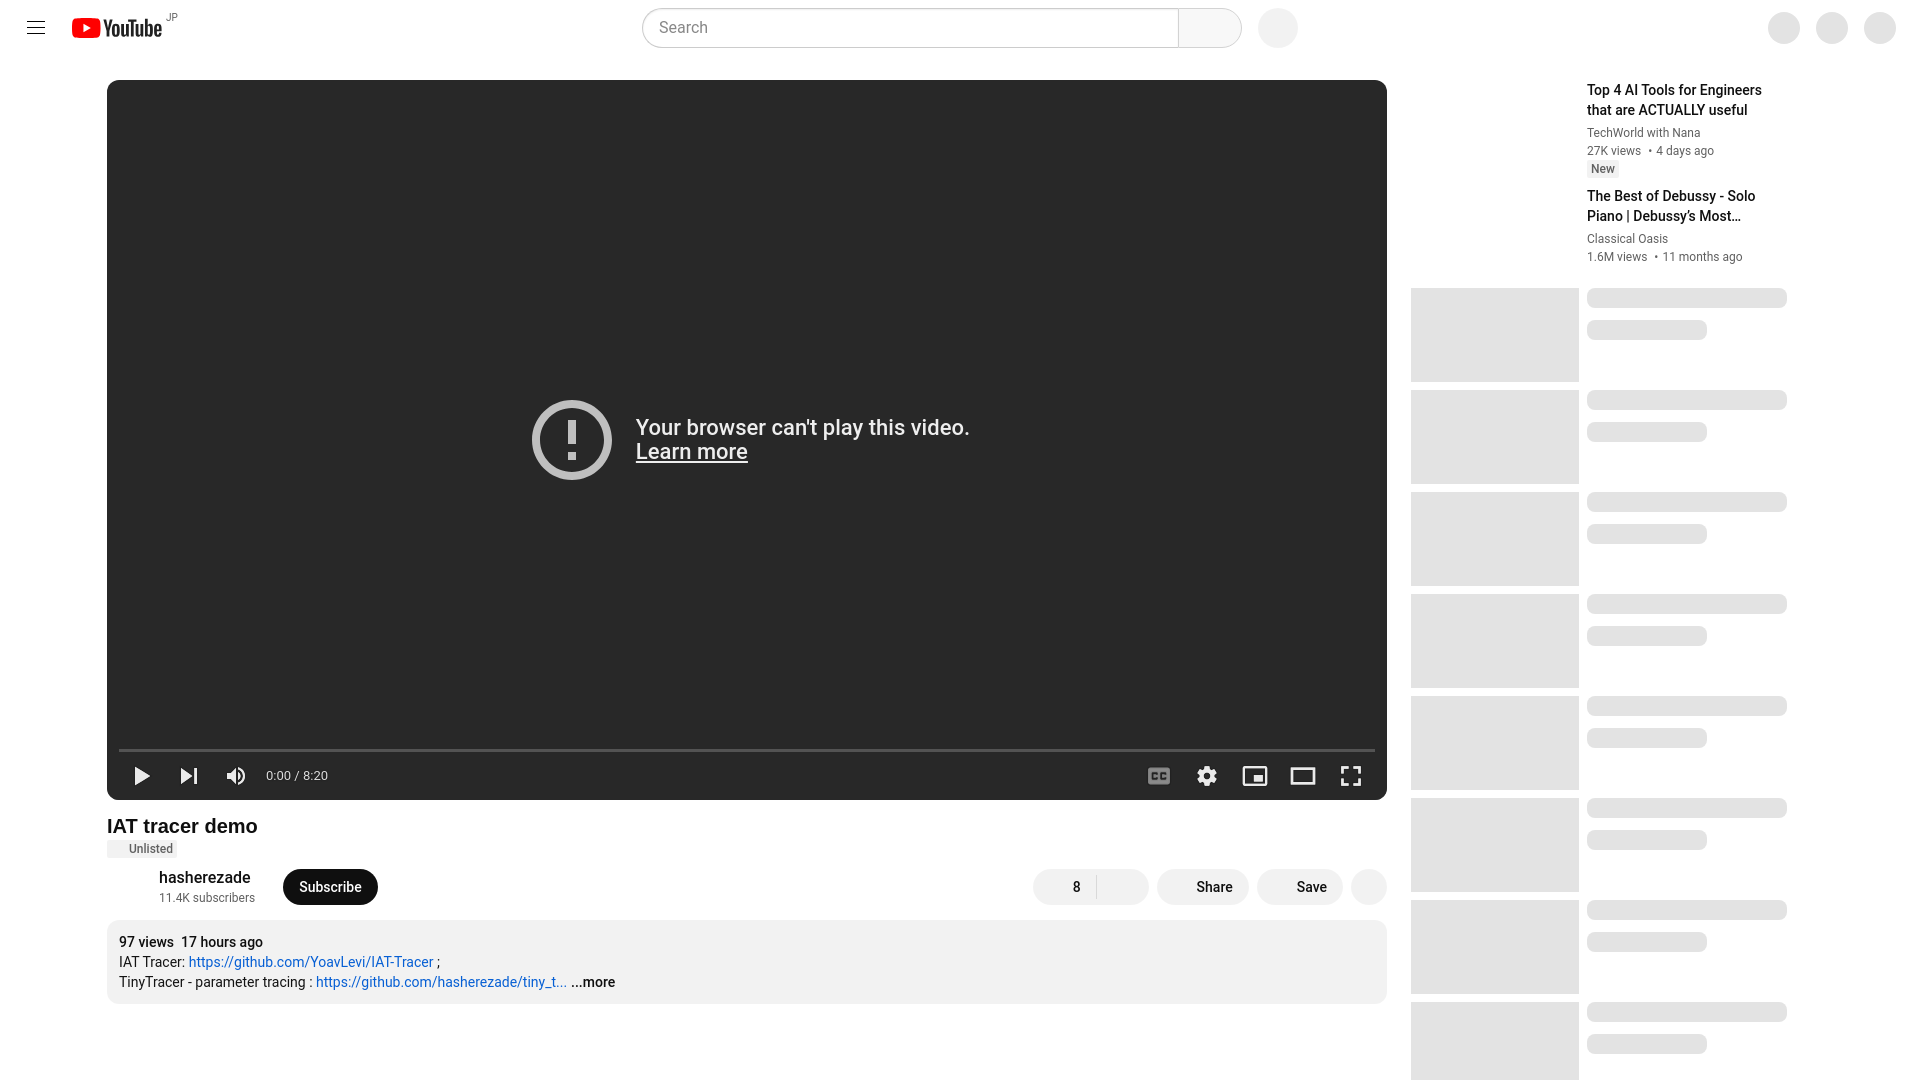Toggle mute on the video player
Screen dimensions: 1920x1080
(x=236, y=775)
